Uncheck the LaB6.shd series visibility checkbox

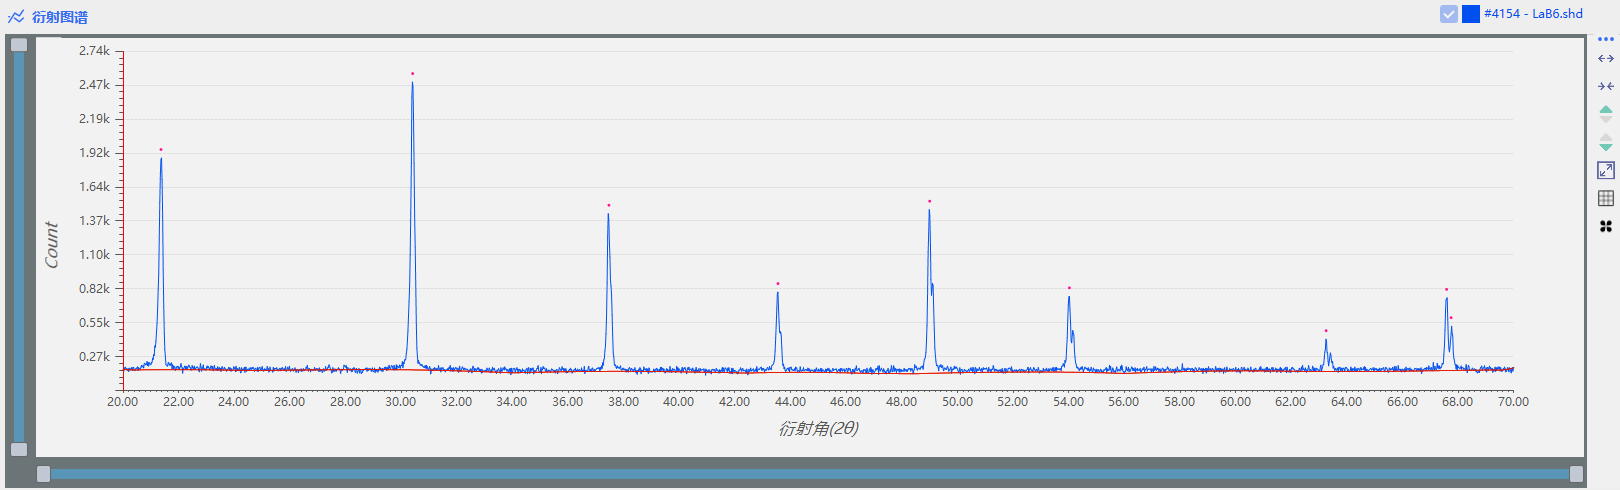coord(1448,14)
